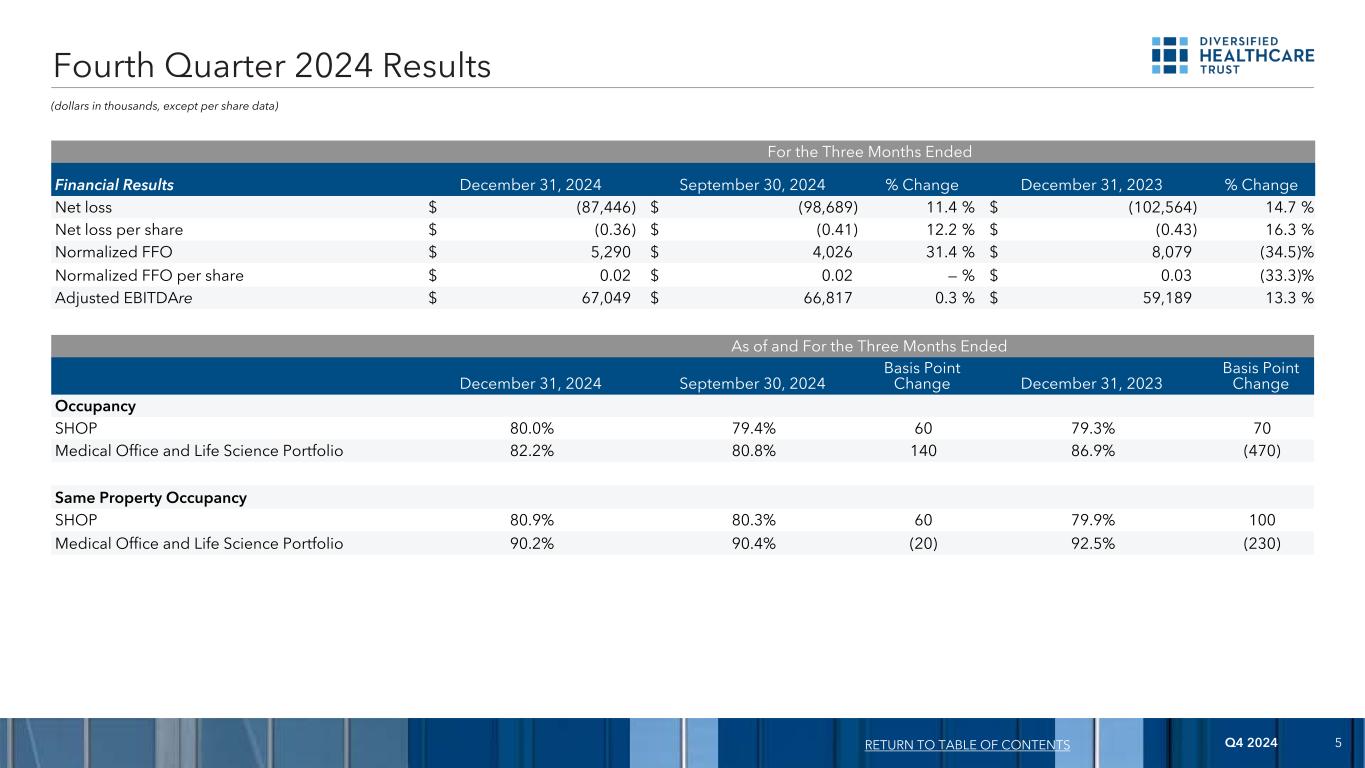Select the 86.9% occupancy value
The width and height of the screenshot is (1365, 768).
tap(1091, 451)
